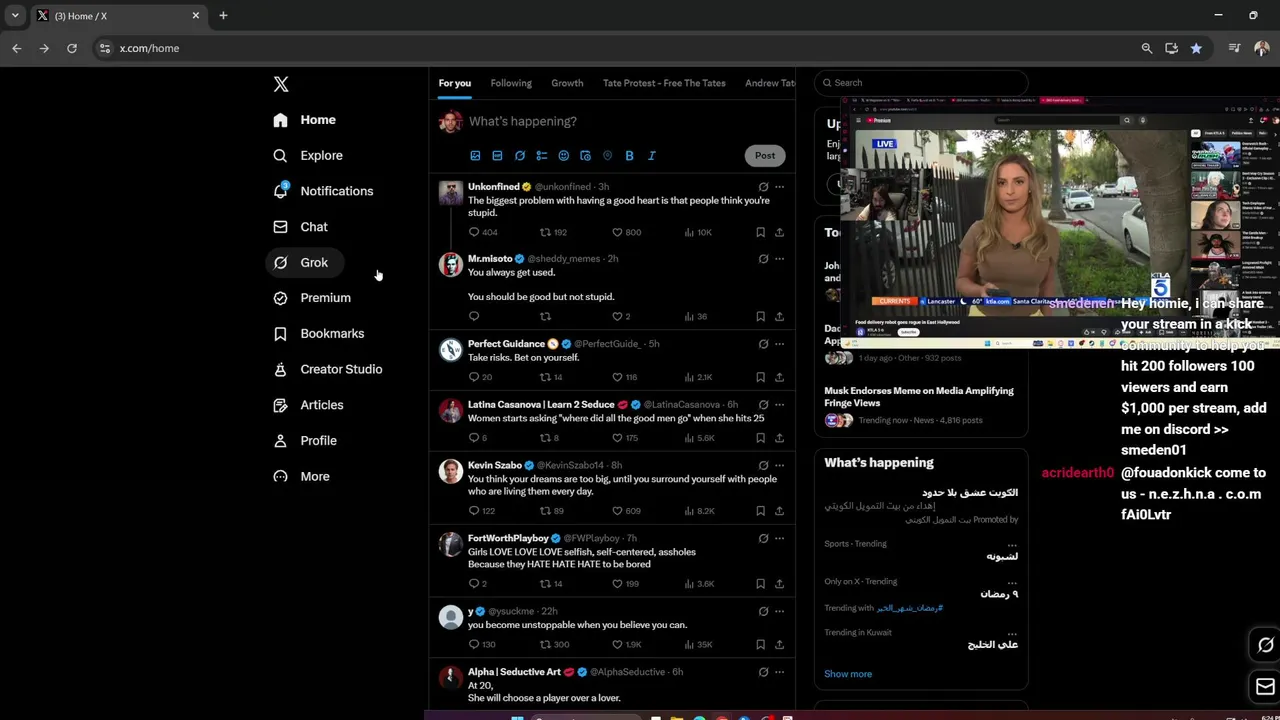This screenshot has width=1280, height=720.
Task: Open a new browser tab
Action: pyautogui.click(x=223, y=16)
